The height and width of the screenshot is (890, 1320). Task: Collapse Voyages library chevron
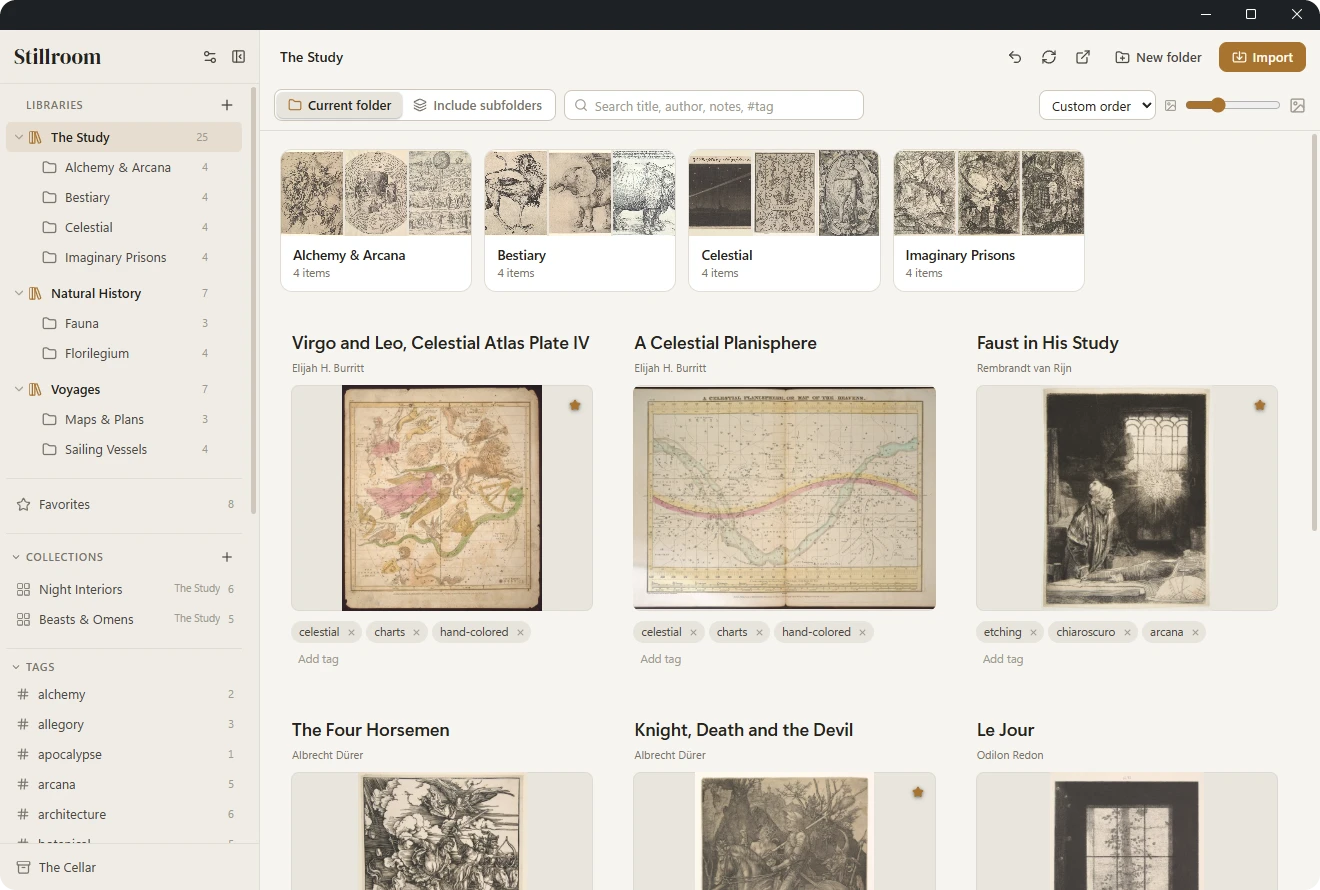(19, 389)
